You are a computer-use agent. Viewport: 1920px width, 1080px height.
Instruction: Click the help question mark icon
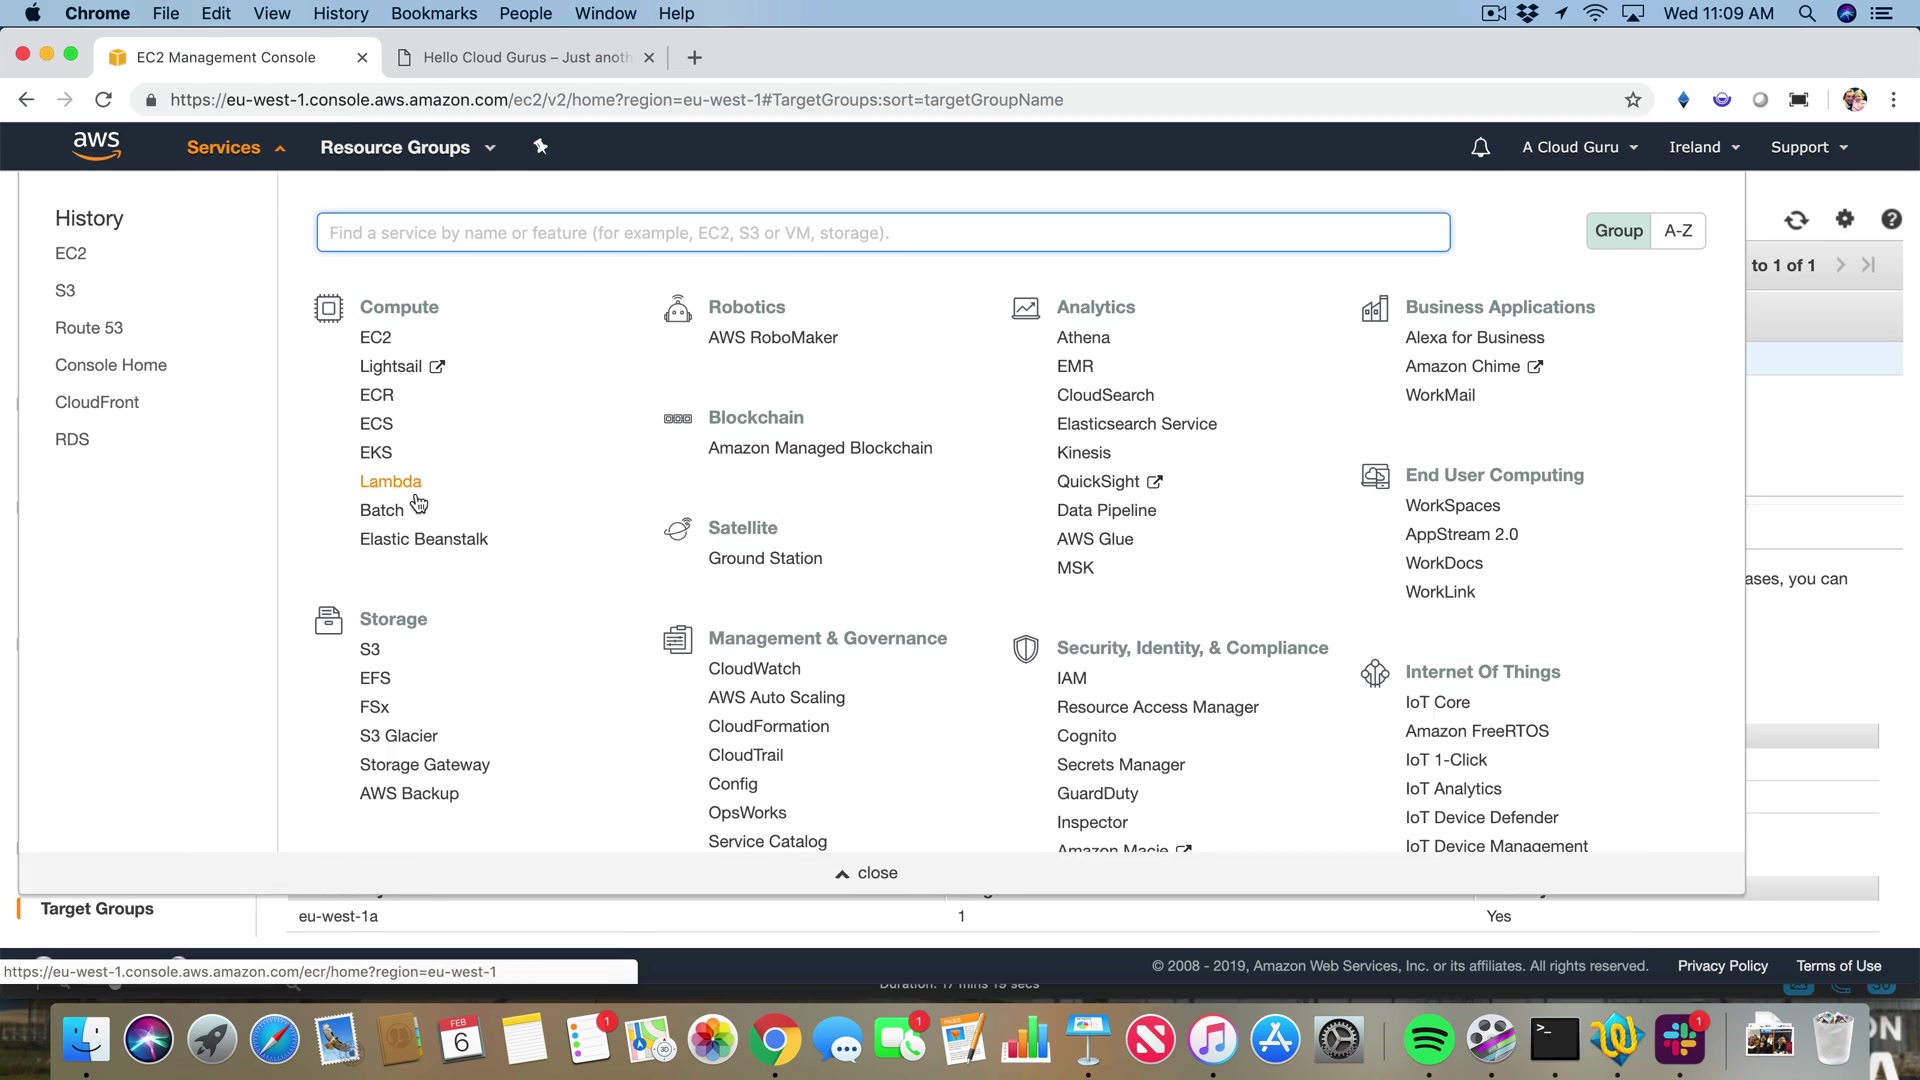pyautogui.click(x=1890, y=219)
